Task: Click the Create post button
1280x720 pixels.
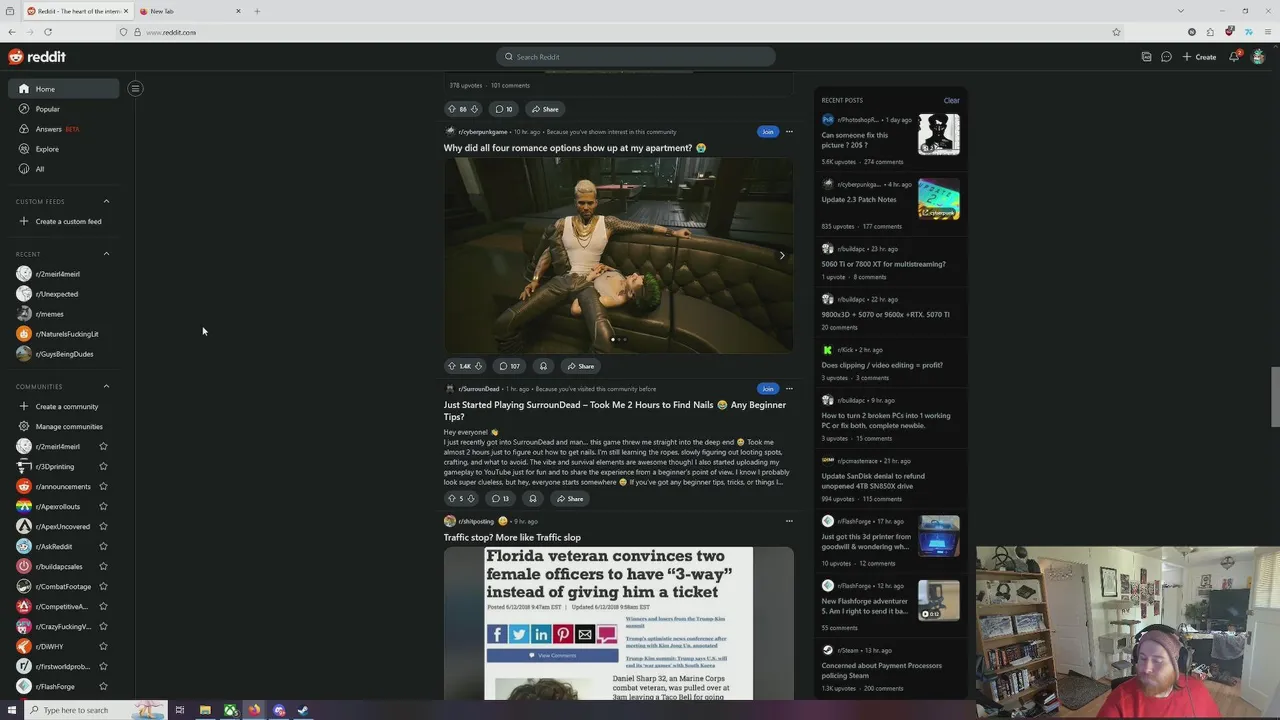Action: click(1200, 57)
